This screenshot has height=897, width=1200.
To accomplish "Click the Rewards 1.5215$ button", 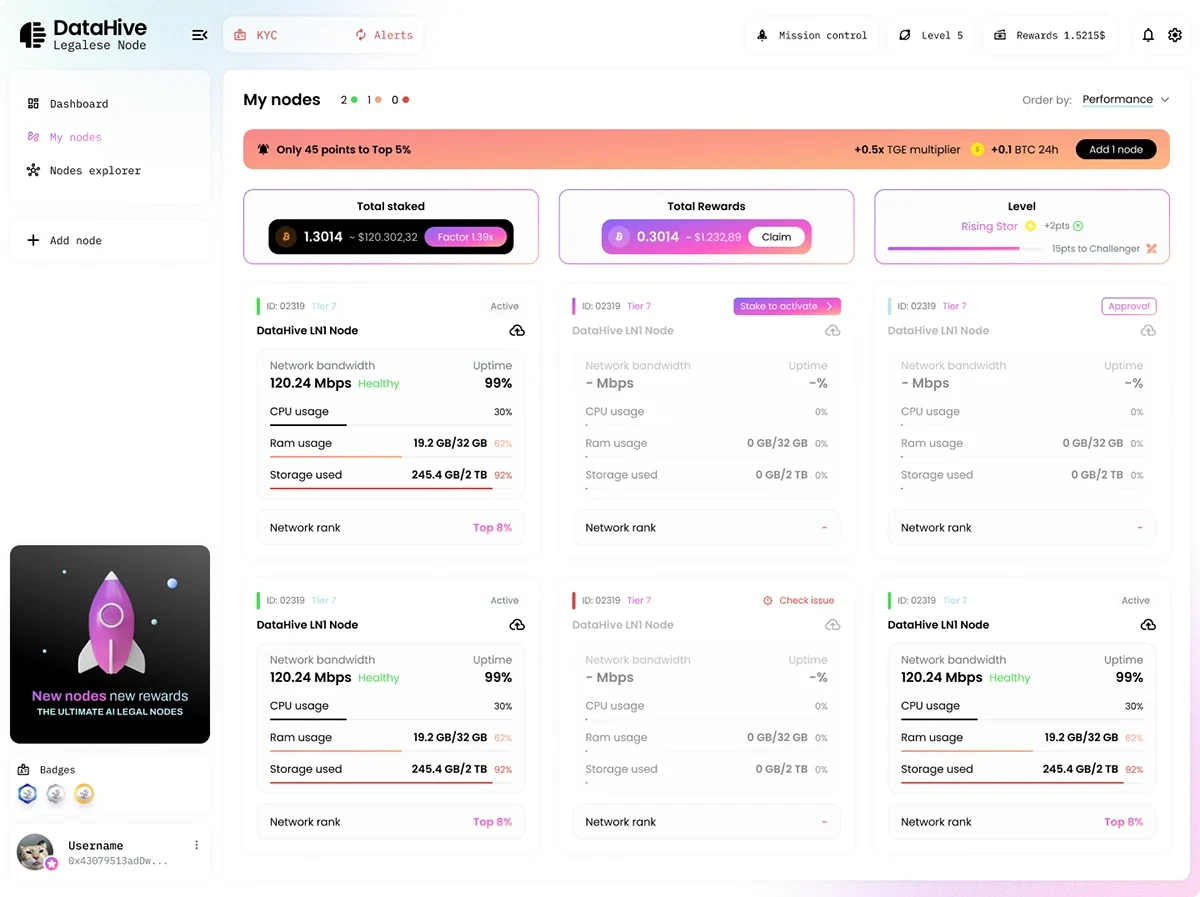I will (x=1050, y=35).
